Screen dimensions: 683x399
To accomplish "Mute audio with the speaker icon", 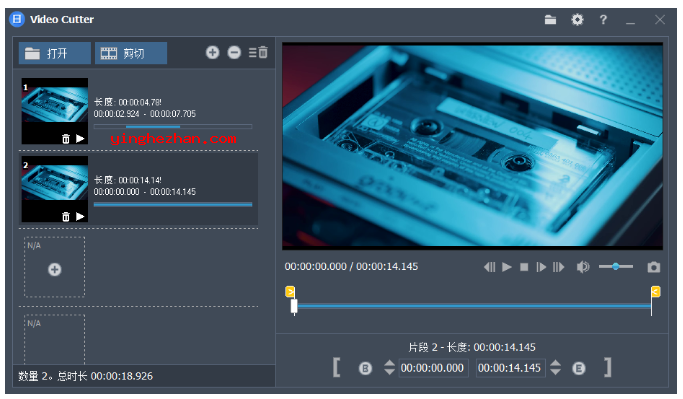I will (583, 267).
